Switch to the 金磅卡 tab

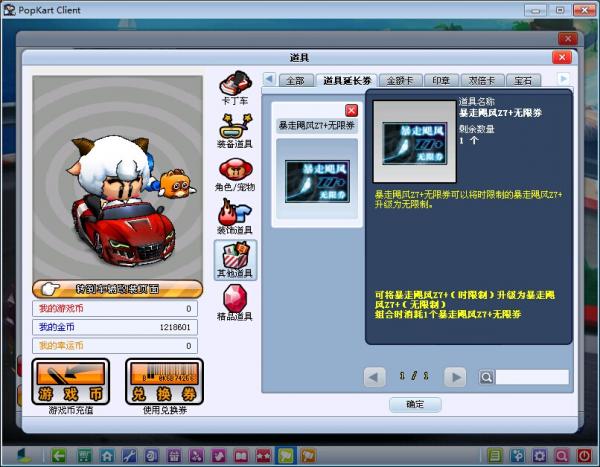click(400, 80)
